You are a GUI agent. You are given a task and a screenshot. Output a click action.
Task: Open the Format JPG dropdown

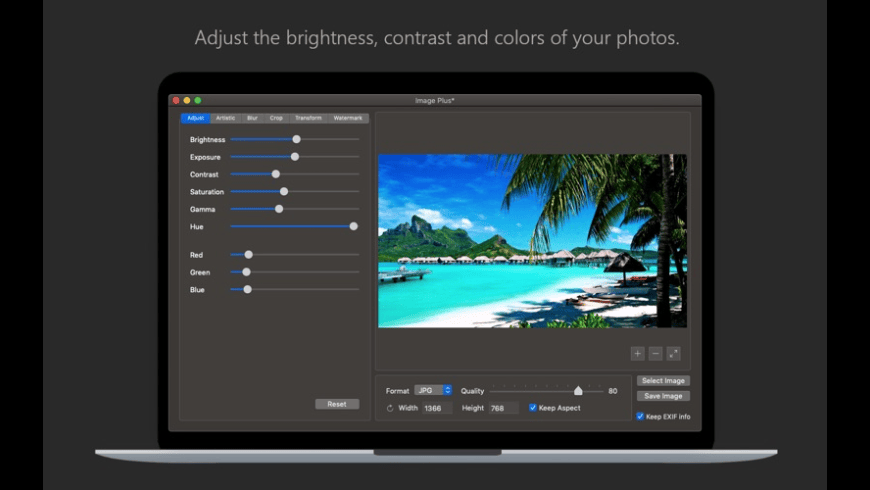[433, 391]
